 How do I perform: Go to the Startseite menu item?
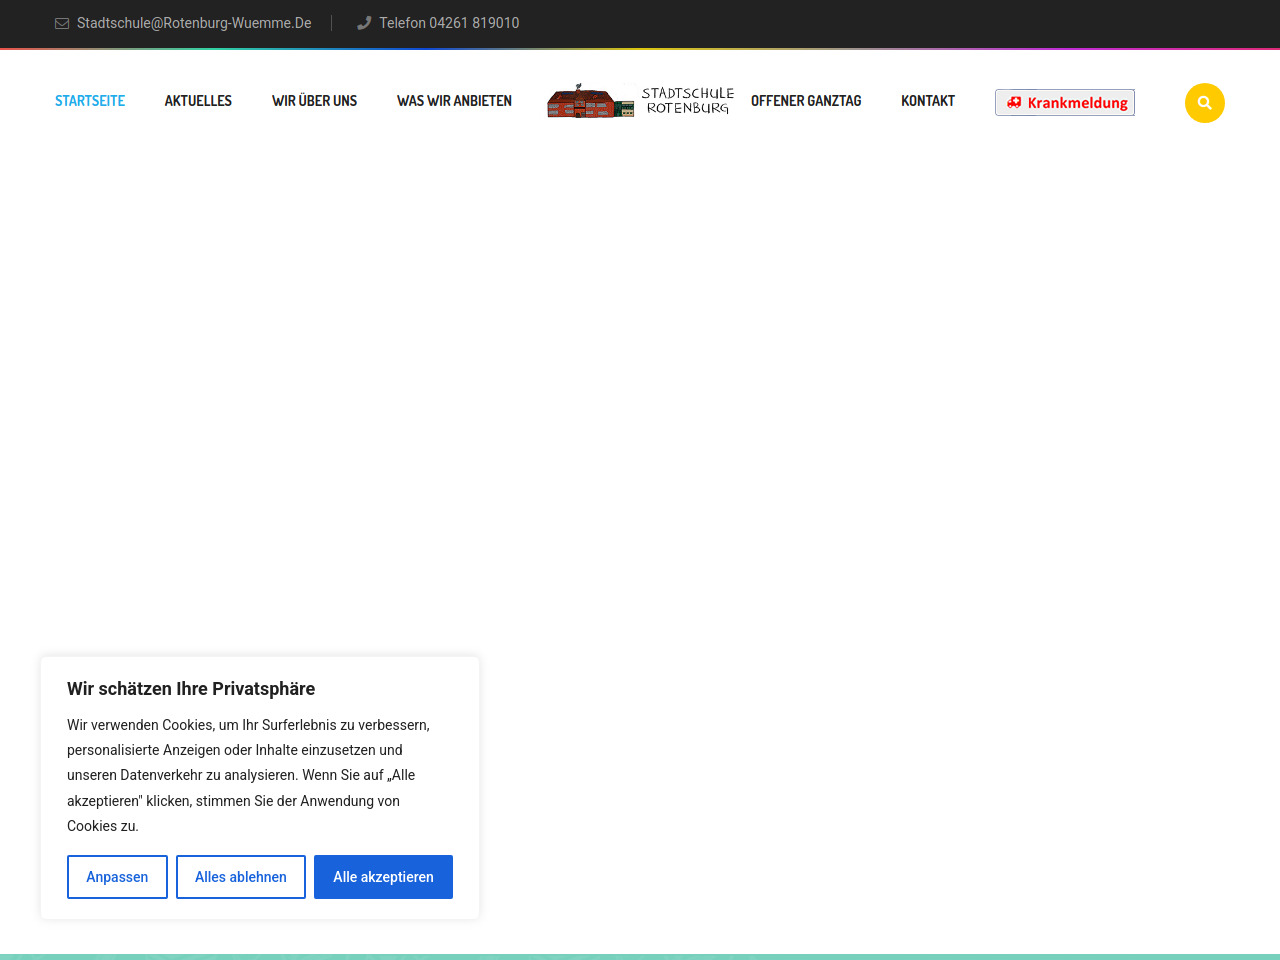click(90, 101)
